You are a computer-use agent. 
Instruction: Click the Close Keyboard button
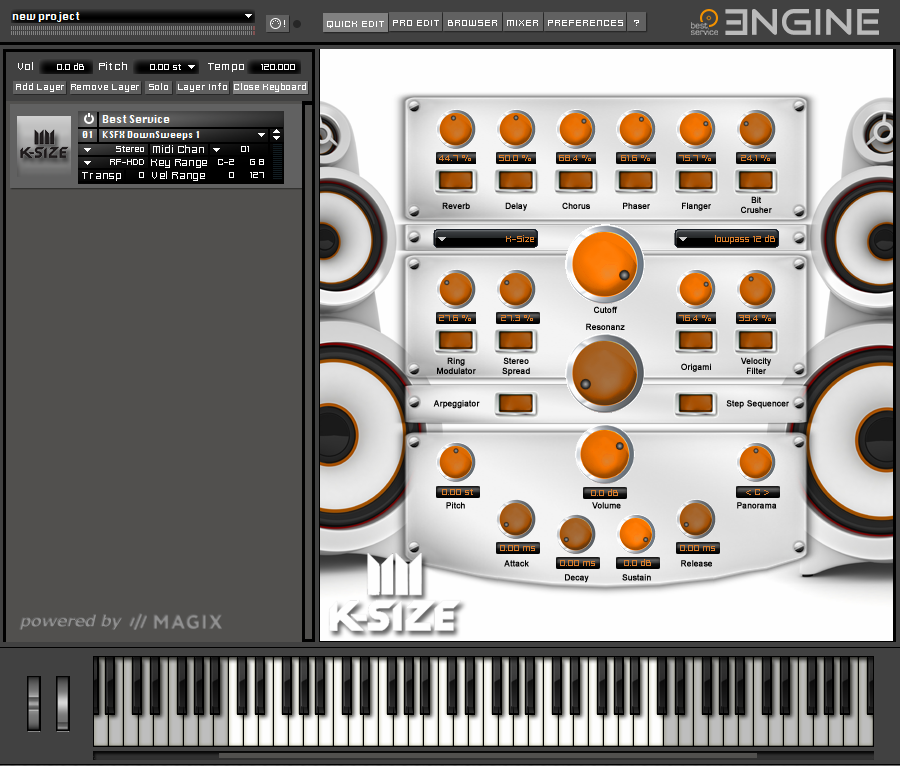click(x=270, y=87)
